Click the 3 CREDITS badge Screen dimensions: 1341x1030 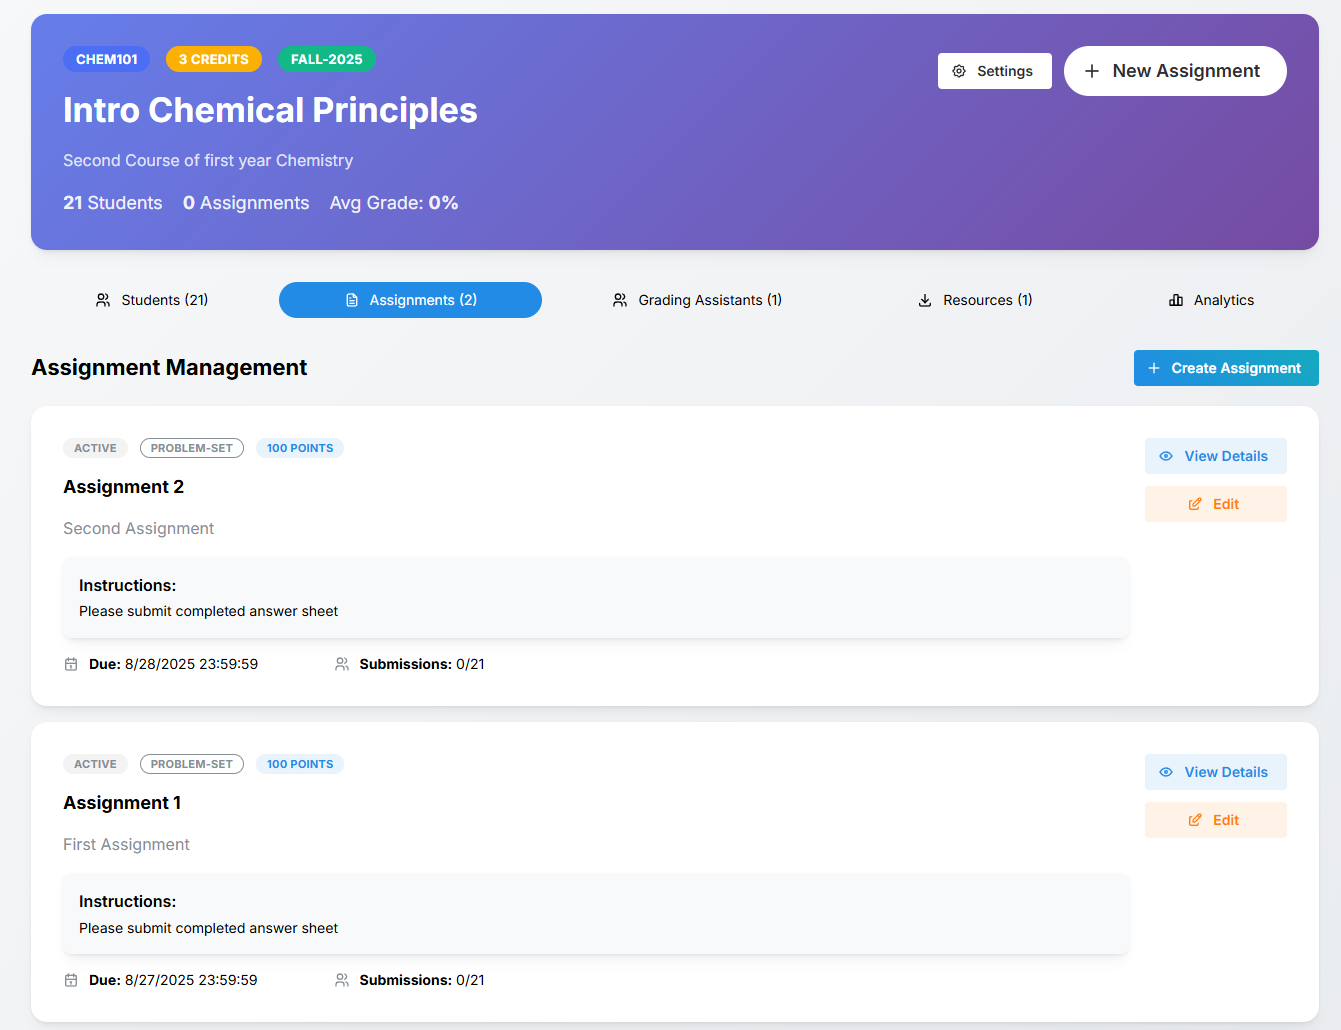(x=214, y=59)
